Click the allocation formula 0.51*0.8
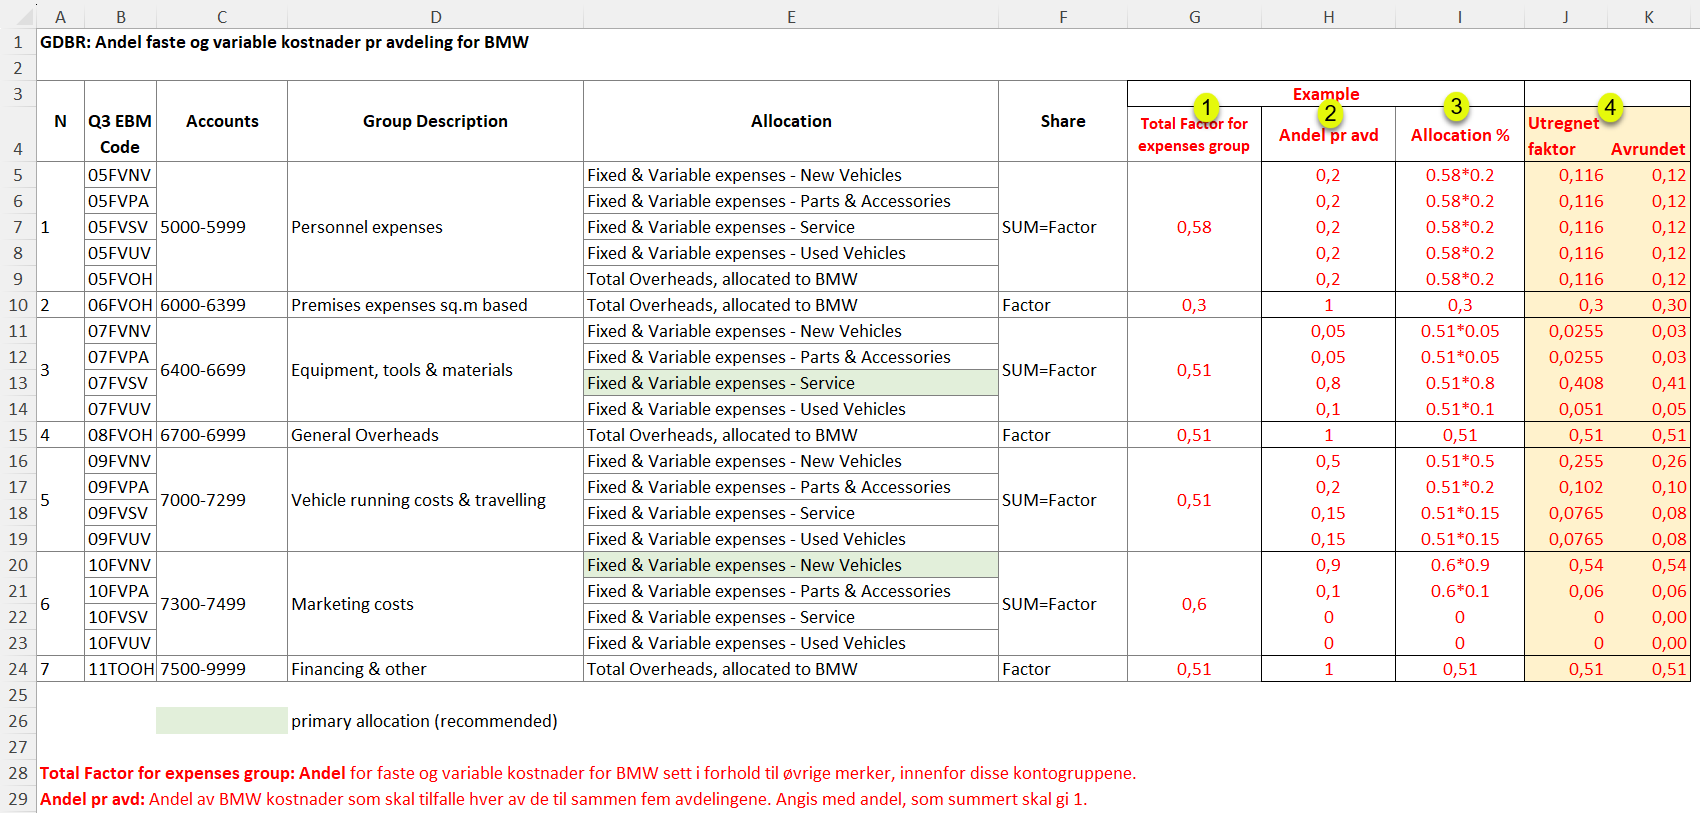The height and width of the screenshot is (813, 1700). pyautogui.click(x=1460, y=383)
